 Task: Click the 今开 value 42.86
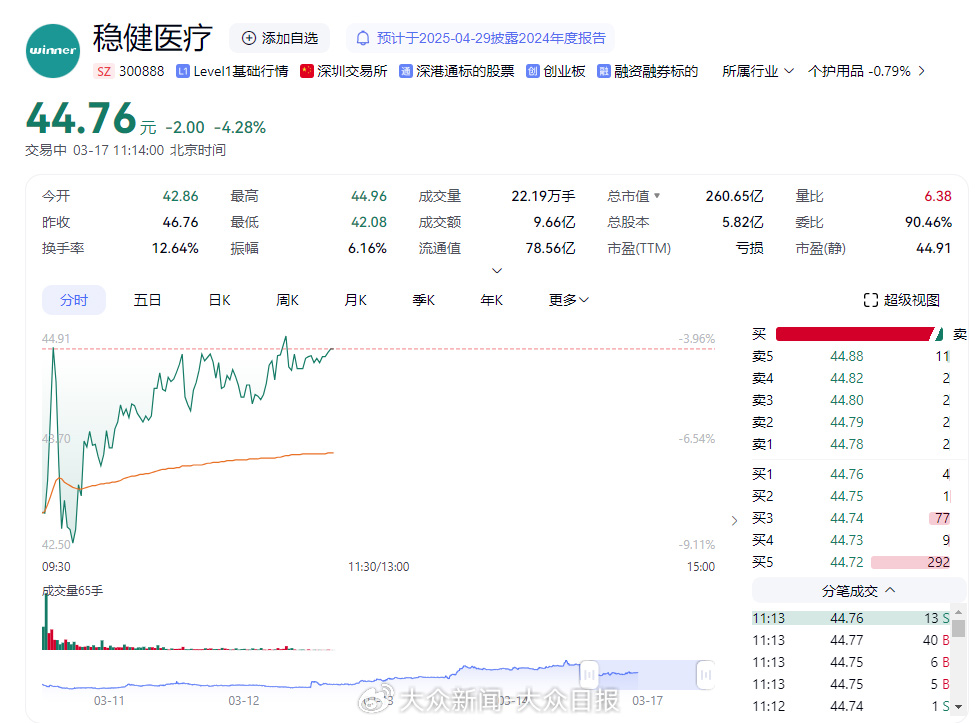click(x=180, y=196)
